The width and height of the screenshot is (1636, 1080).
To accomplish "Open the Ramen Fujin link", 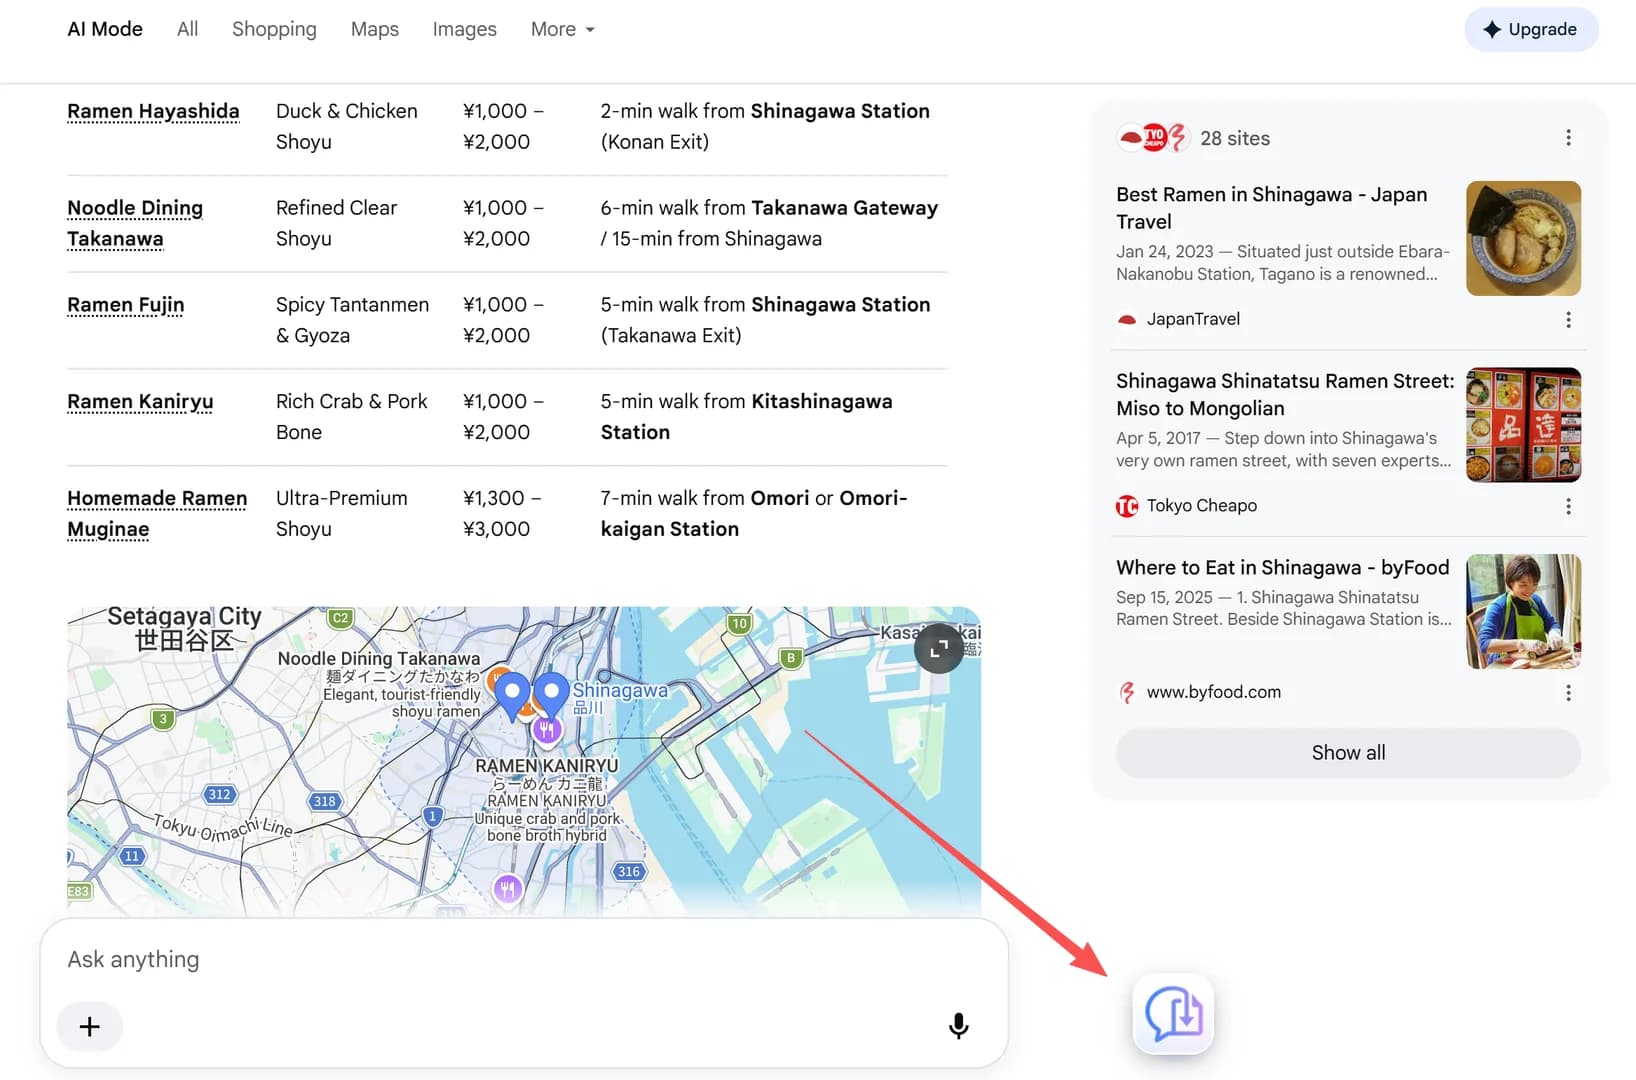I will 126,304.
